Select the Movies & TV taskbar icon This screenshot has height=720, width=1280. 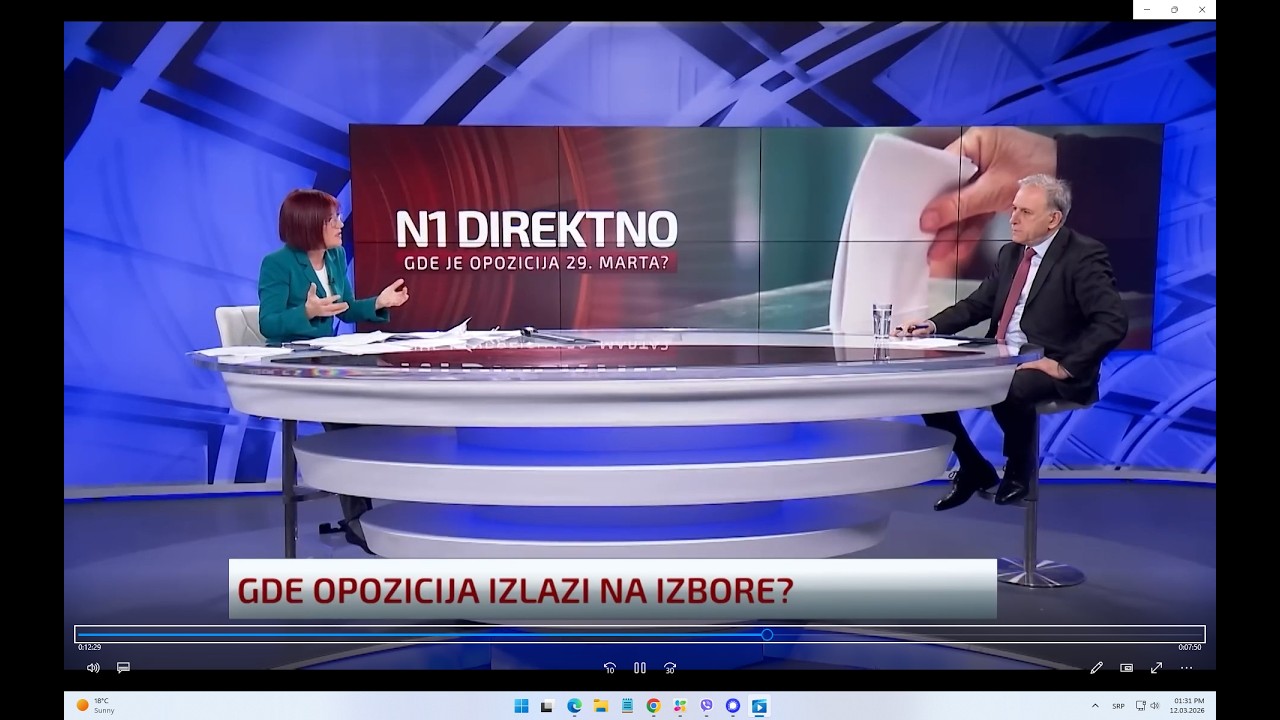[x=759, y=706]
